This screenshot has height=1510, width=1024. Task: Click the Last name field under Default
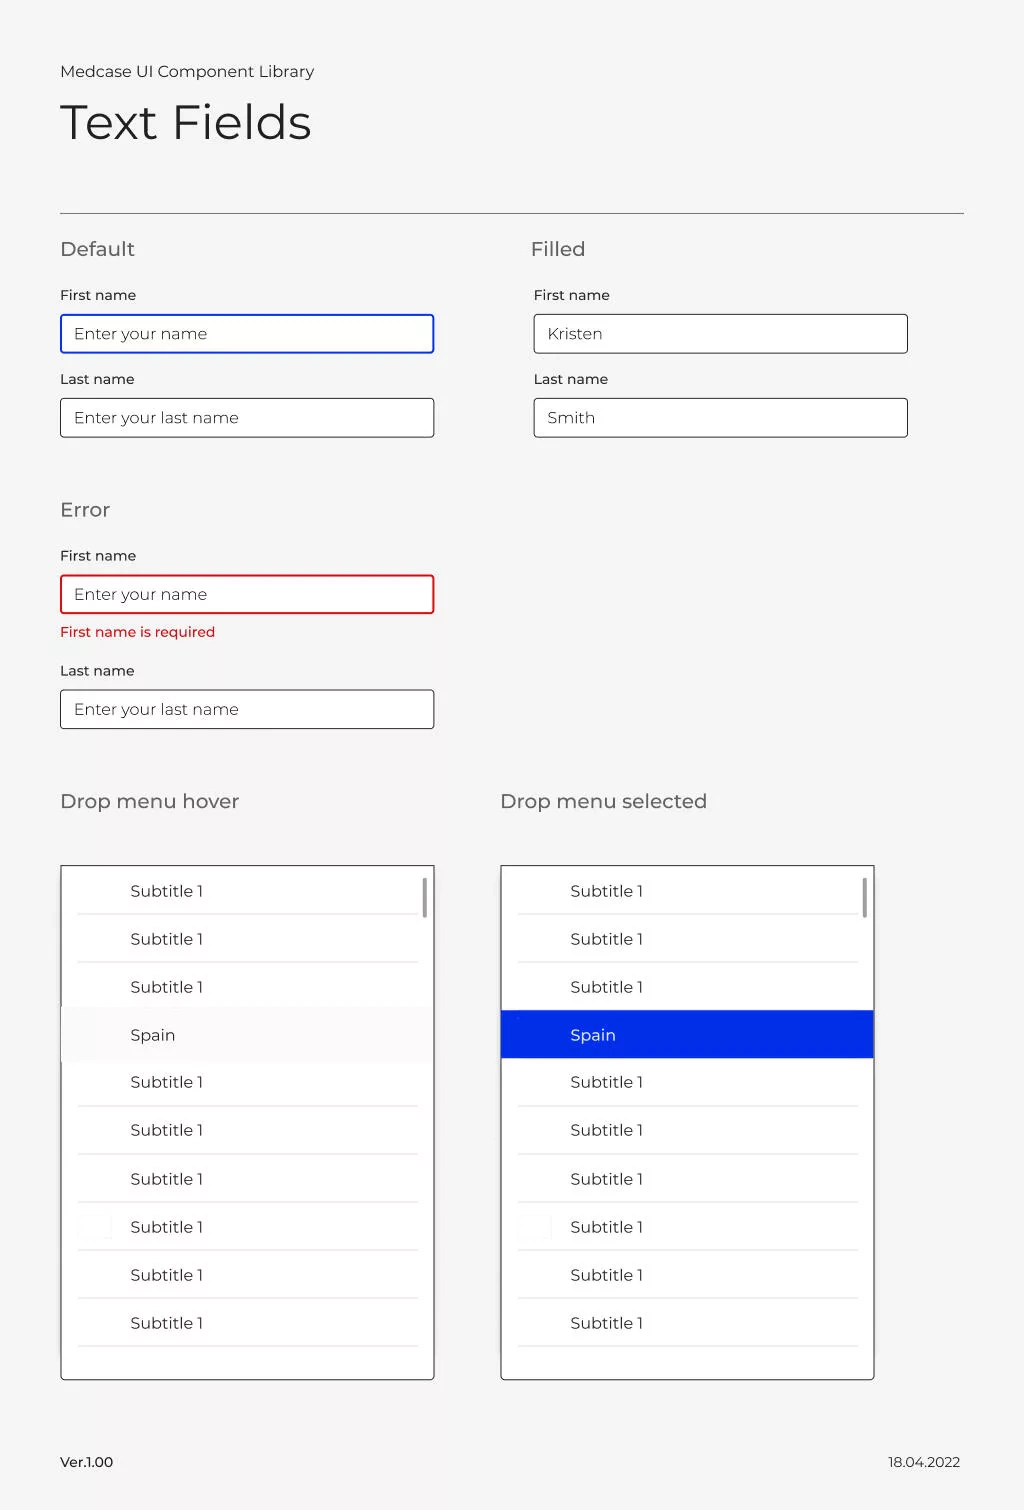coord(247,418)
